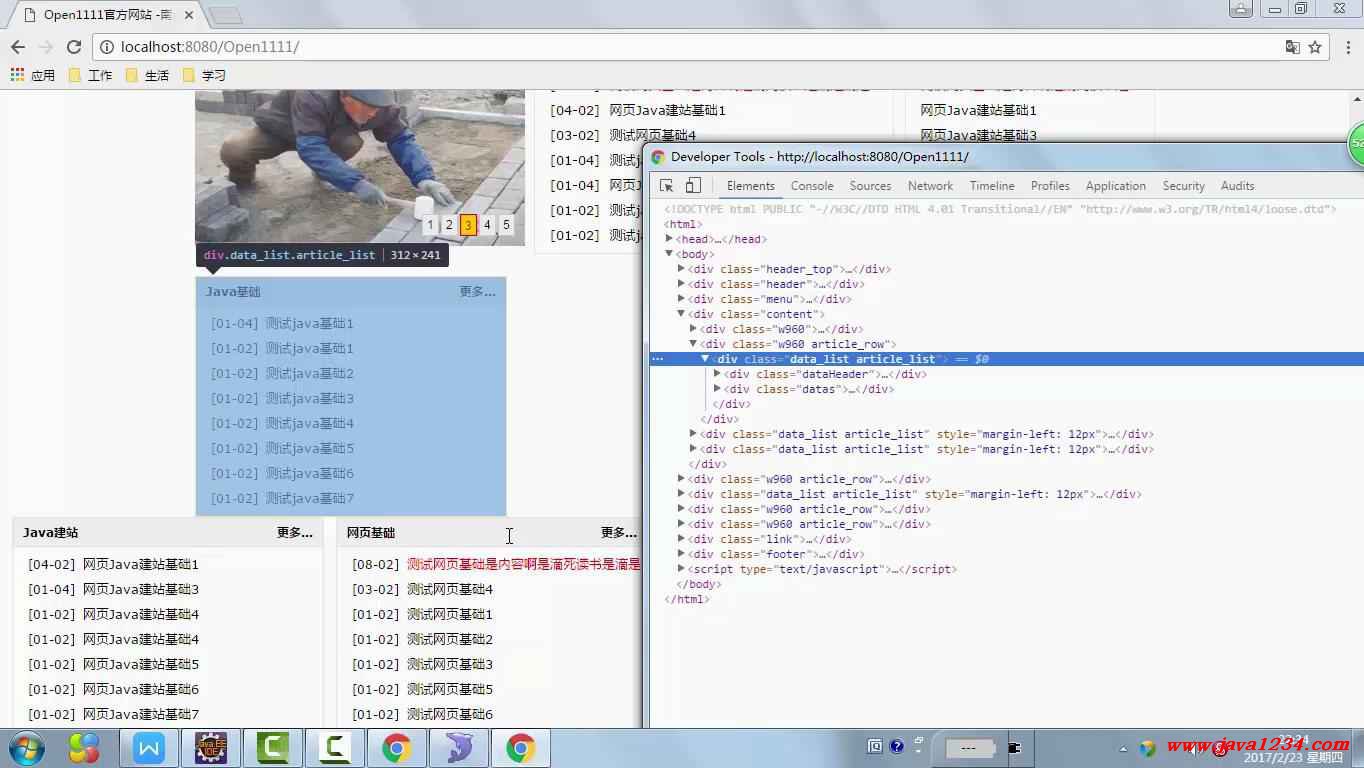The height and width of the screenshot is (768, 1364).
Task: Open the dolphin SQLyog taskbar icon
Action: (x=458, y=748)
